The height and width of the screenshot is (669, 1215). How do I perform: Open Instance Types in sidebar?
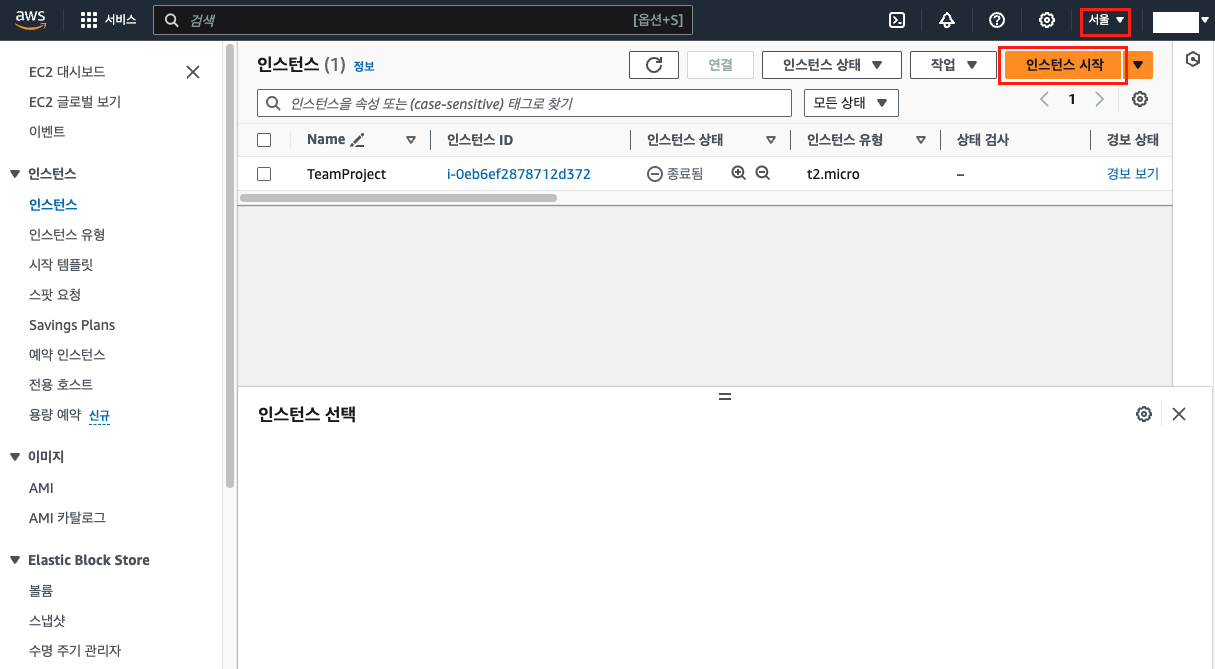click(67, 235)
